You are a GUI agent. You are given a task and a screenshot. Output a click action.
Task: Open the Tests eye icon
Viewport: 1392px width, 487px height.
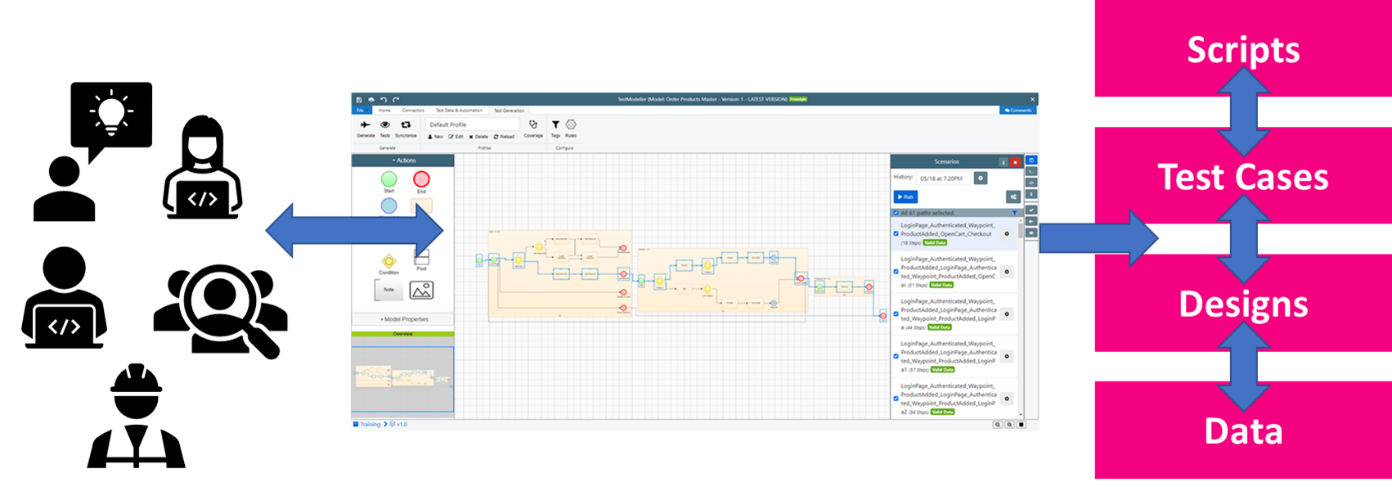click(385, 125)
